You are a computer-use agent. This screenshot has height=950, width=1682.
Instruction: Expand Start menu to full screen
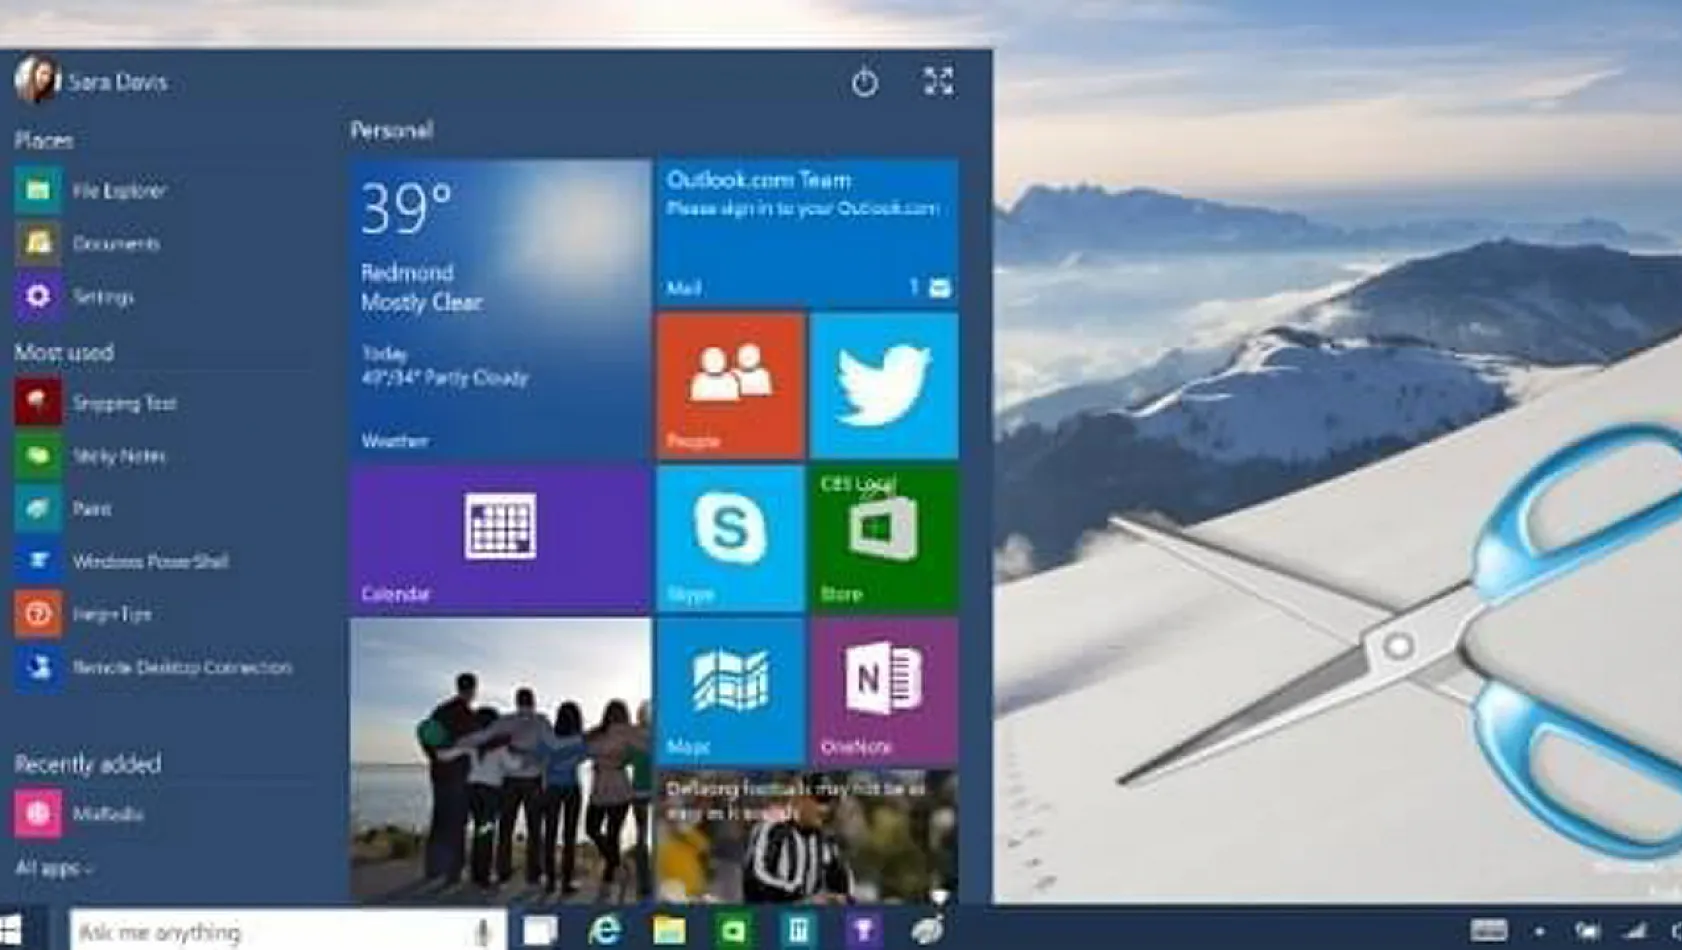[x=938, y=81]
